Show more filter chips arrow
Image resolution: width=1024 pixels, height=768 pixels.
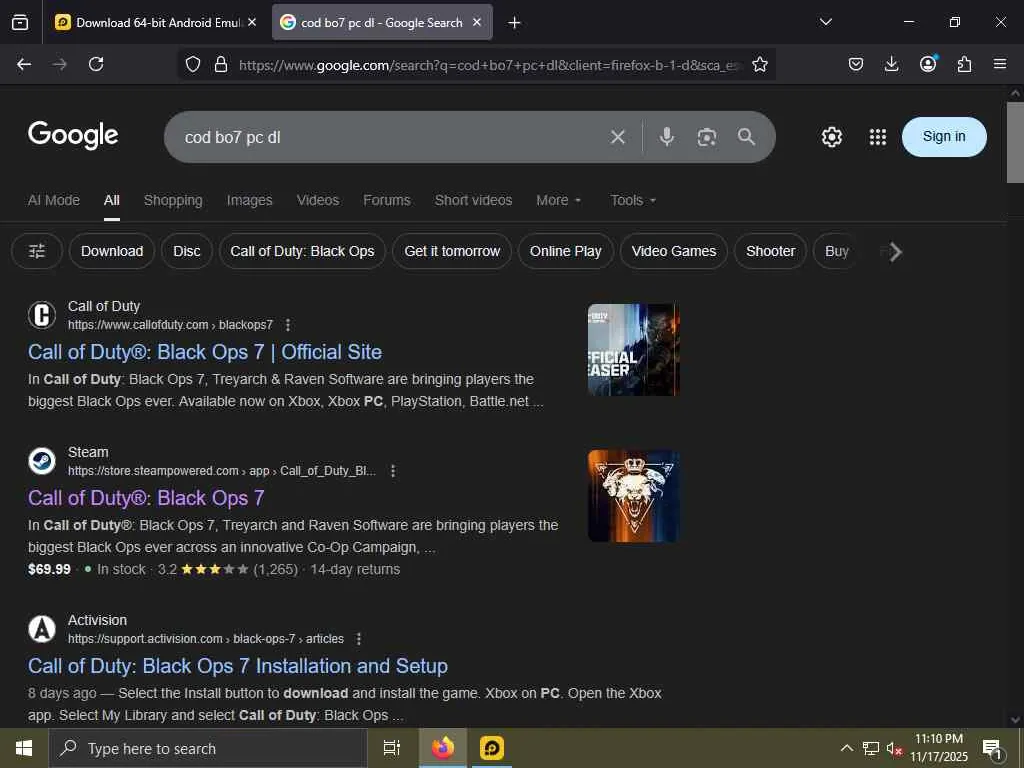tap(895, 252)
